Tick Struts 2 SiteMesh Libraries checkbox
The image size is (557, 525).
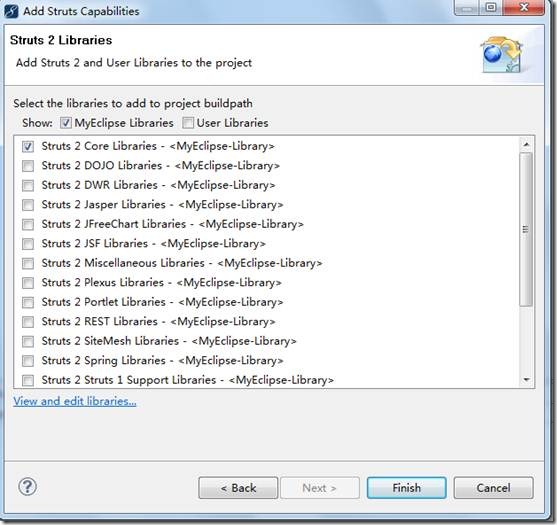28,341
